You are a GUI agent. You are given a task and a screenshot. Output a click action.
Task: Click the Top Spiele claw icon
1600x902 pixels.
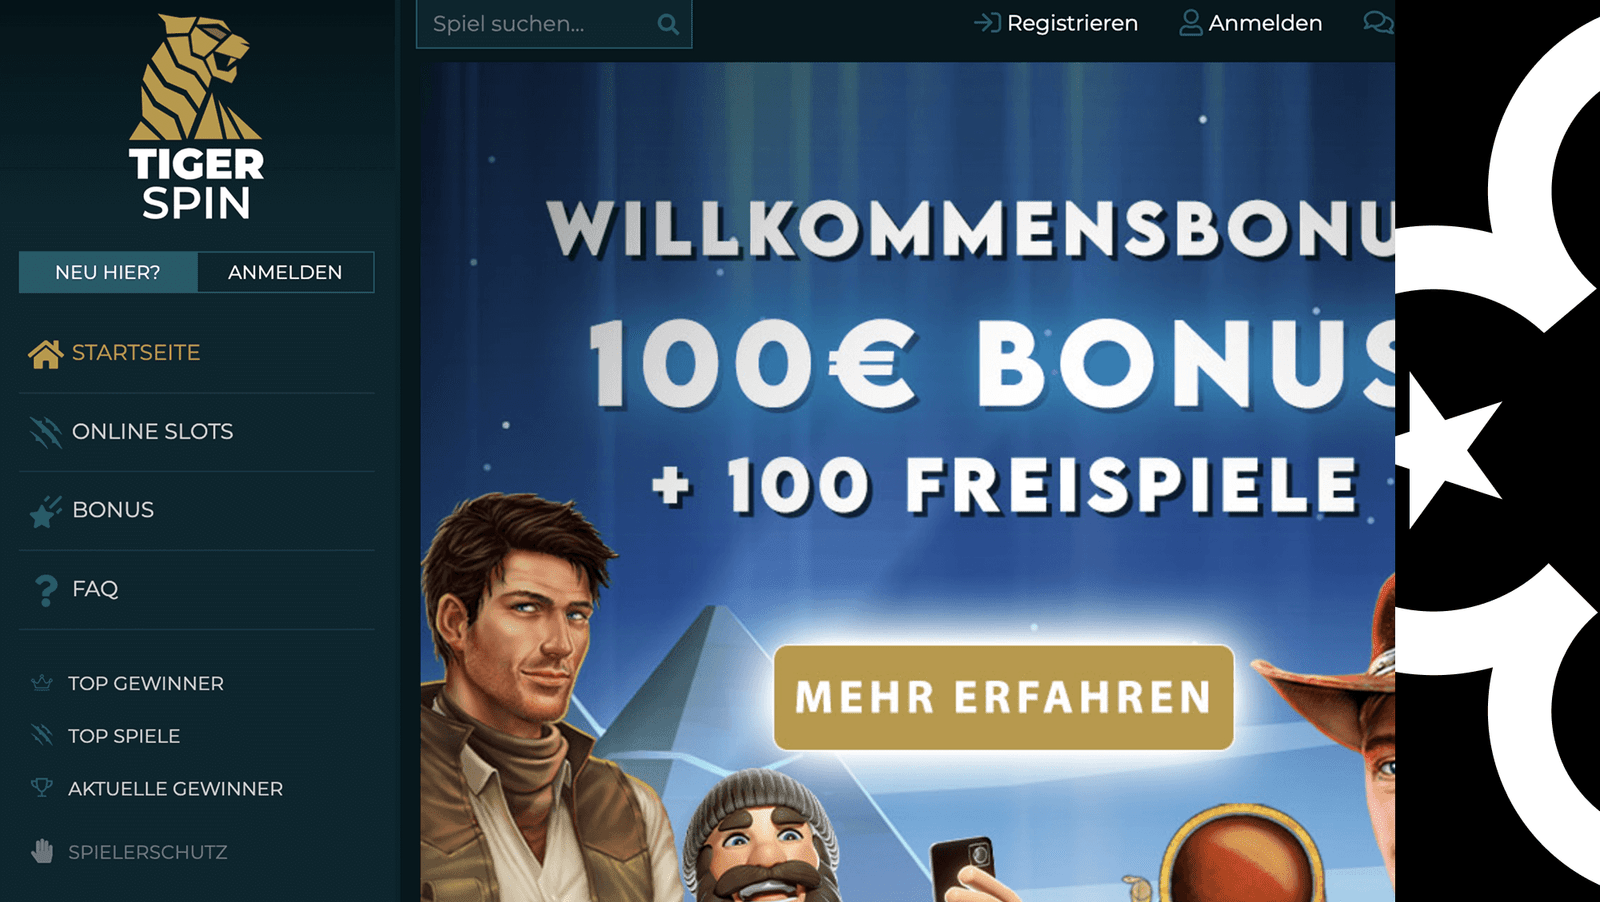pos(42,735)
